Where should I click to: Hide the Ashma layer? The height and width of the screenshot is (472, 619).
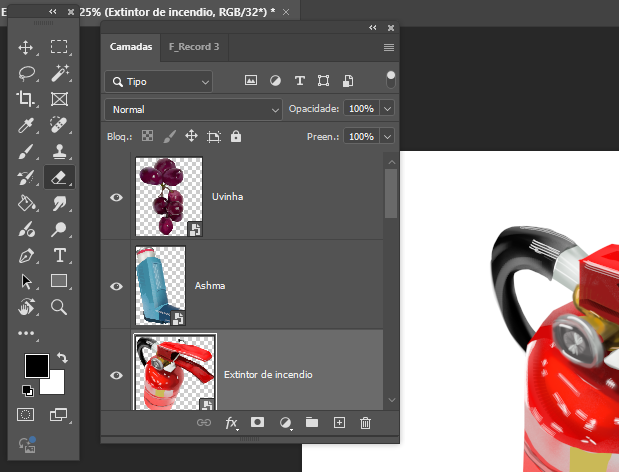point(116,286)
